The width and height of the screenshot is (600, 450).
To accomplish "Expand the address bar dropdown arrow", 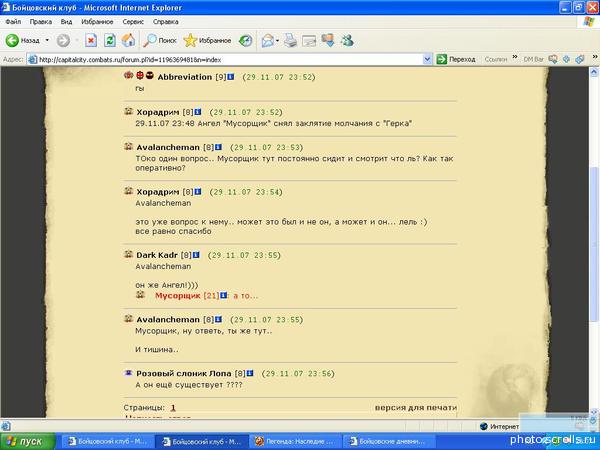I will 427,60.
